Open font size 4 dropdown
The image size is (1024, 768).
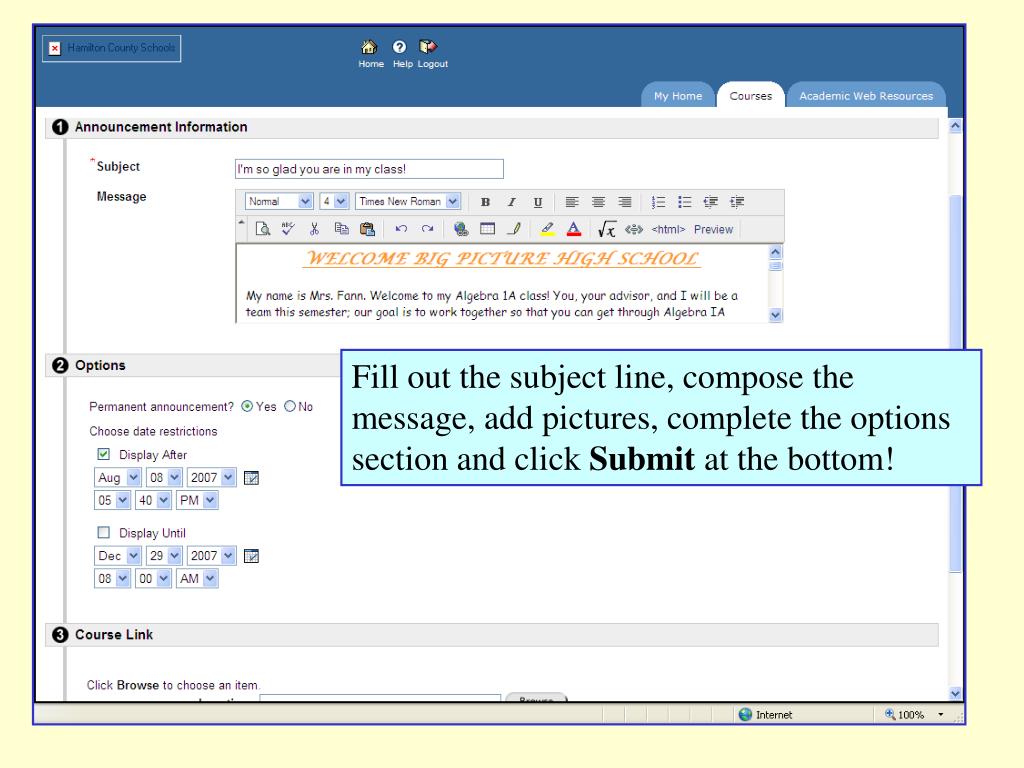pos(334,201)
